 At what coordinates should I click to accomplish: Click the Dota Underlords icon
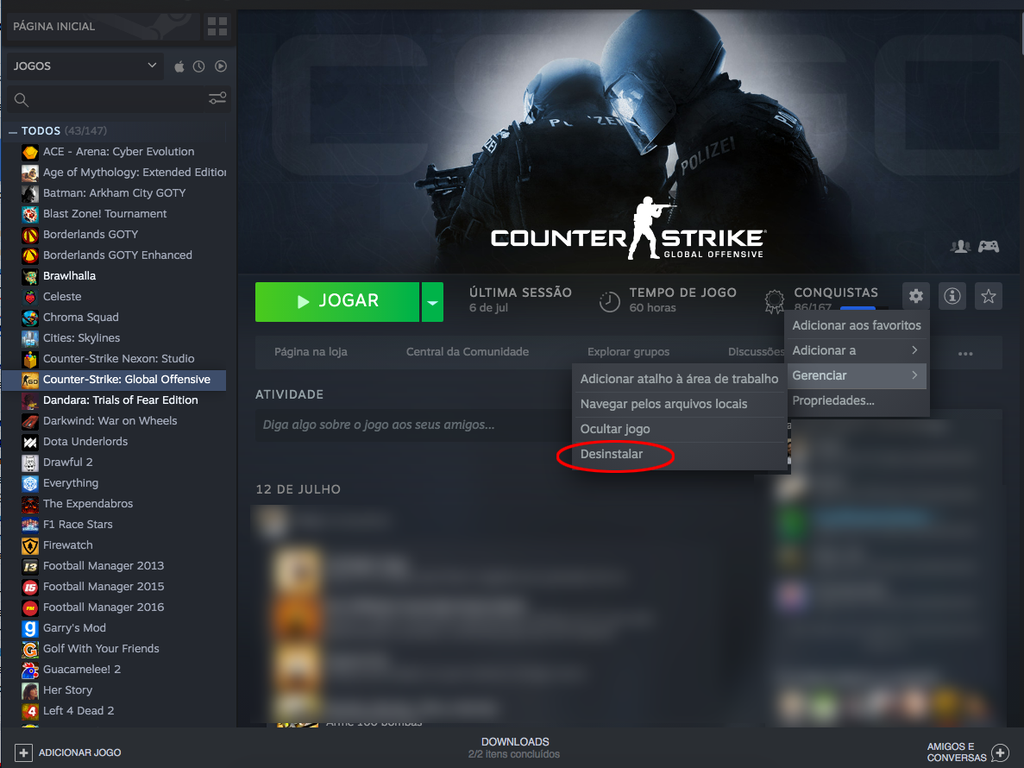coord(30,442)
